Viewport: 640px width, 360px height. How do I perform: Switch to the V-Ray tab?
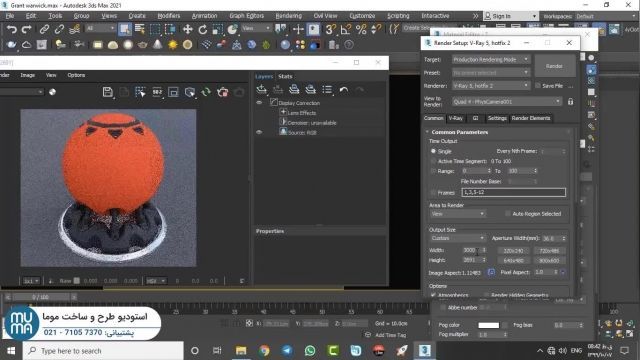click(x=456, y=118)
